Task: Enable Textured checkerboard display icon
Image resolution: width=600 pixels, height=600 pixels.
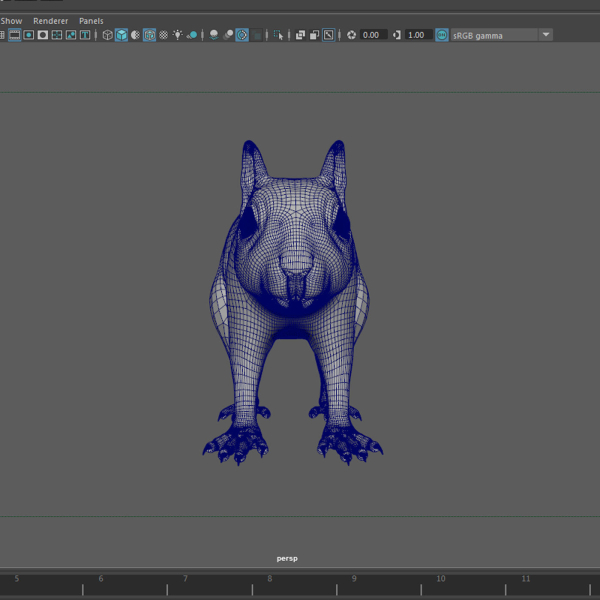Action: (163, 35)
